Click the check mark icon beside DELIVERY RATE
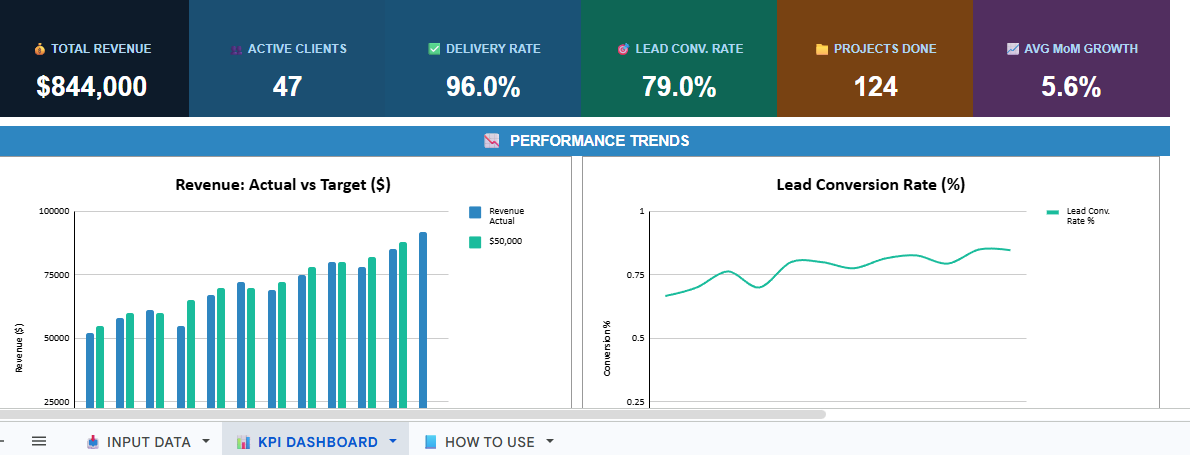Image resolution: width=1190 pixels, height=455 pixels. pyautogui.click(x=434, y=49)
